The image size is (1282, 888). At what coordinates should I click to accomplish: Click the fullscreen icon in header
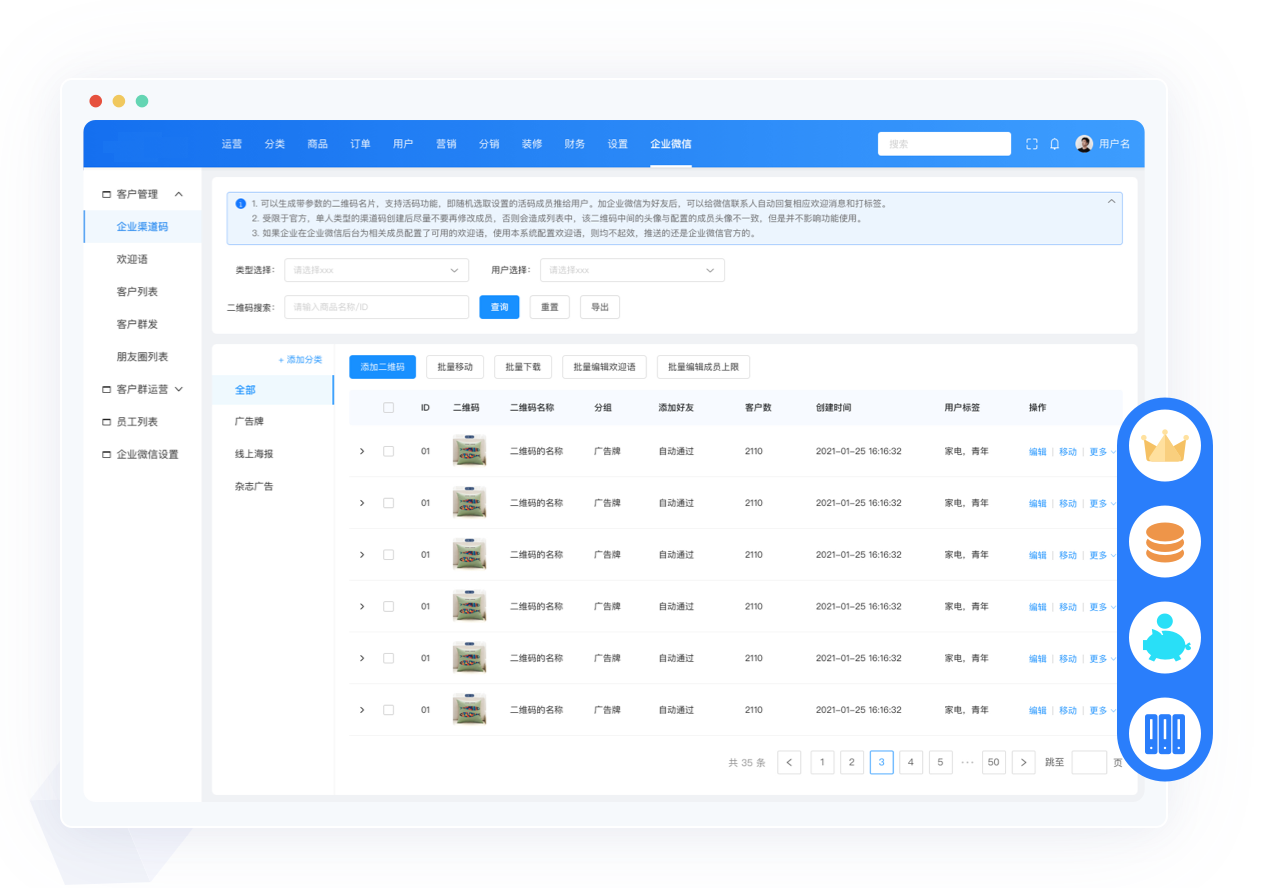tap(1032, 144)
